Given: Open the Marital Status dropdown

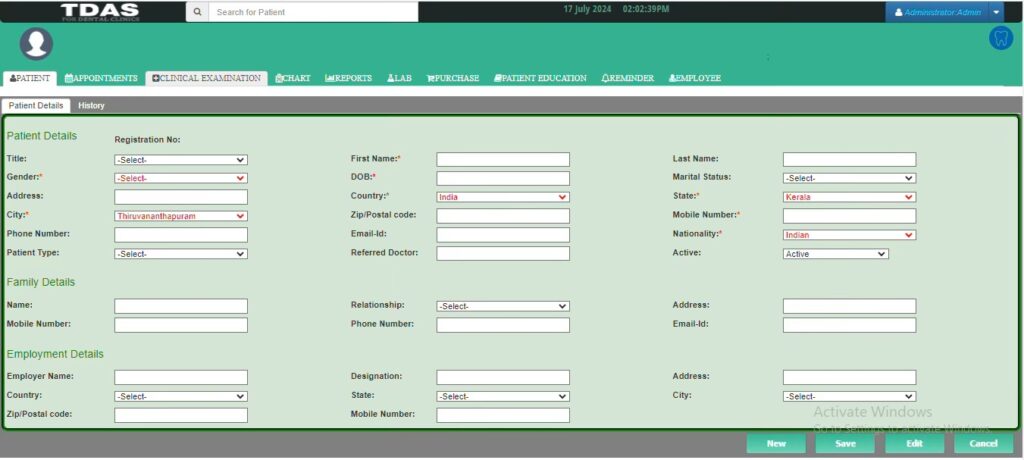Looking at the screenshot, I should click(x=849, y=178).
